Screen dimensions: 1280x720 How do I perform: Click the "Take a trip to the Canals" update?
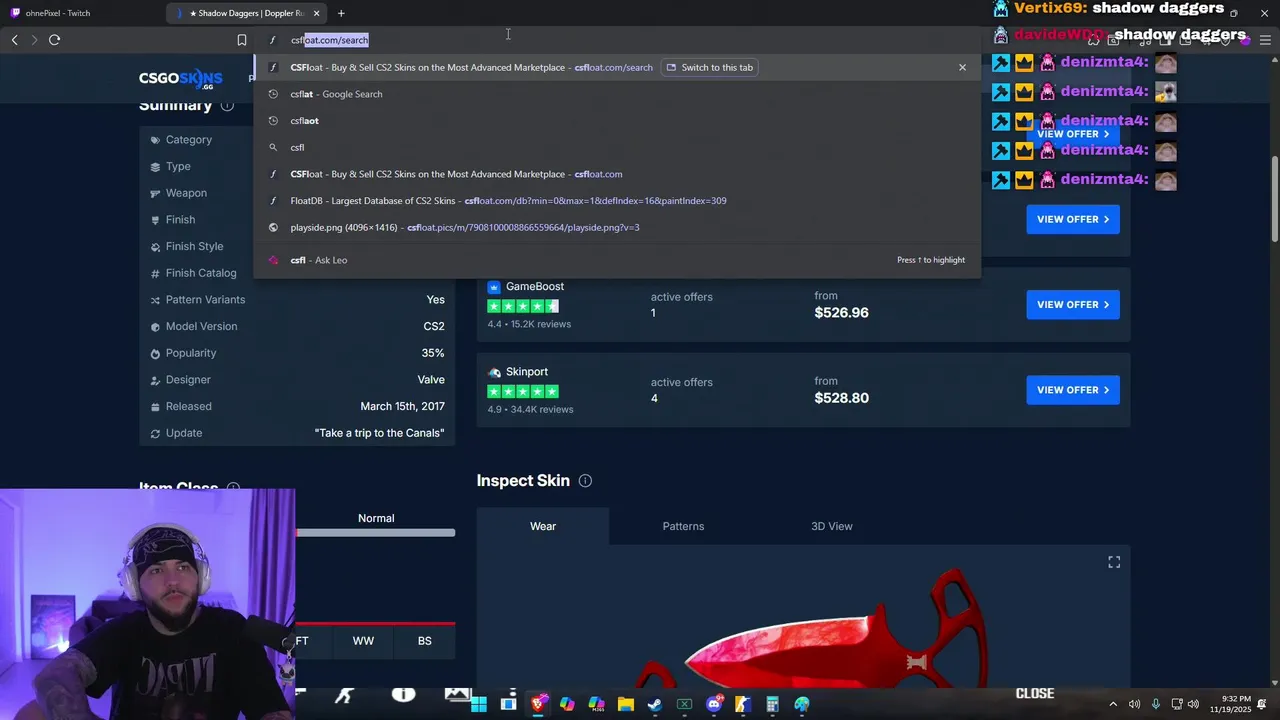point(379,433)
